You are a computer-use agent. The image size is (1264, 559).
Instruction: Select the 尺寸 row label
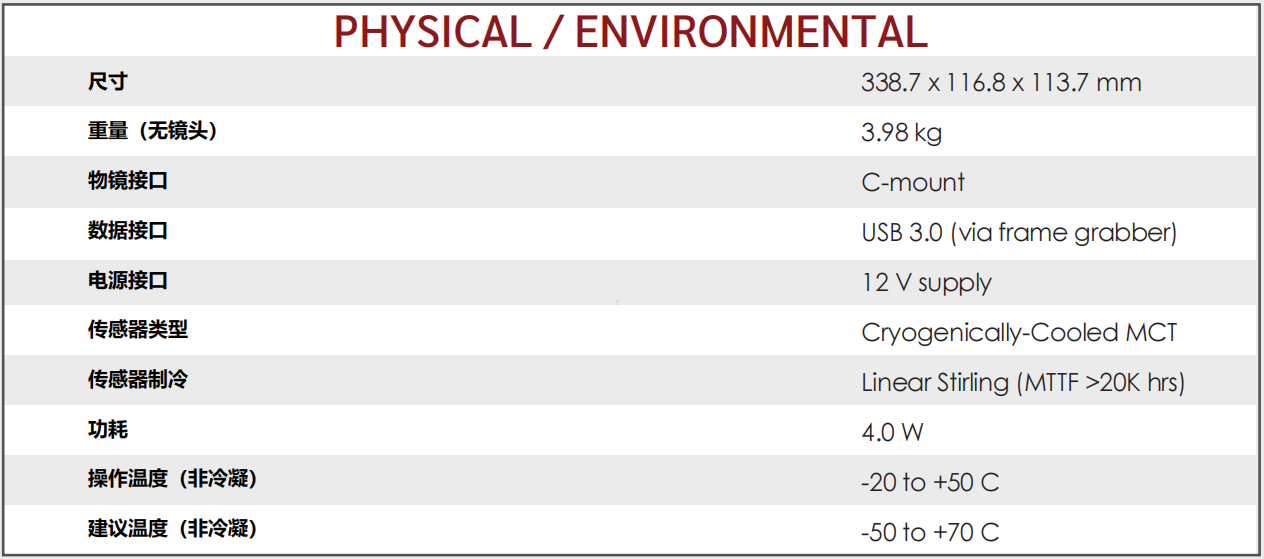coord(108,81)
